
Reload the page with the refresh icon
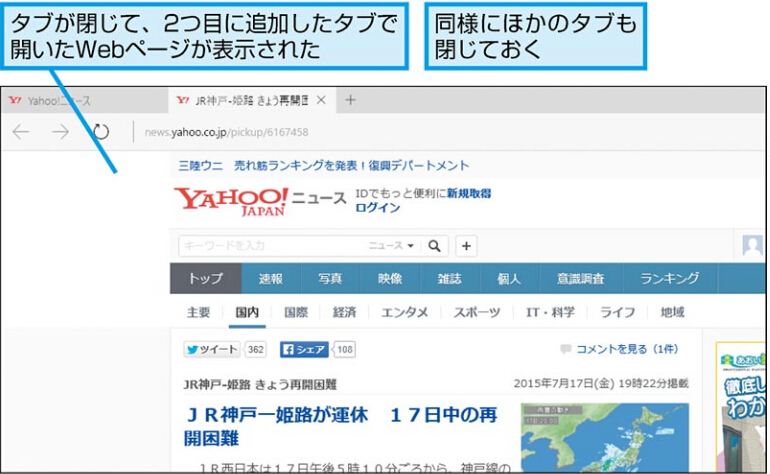coord(101,132)
